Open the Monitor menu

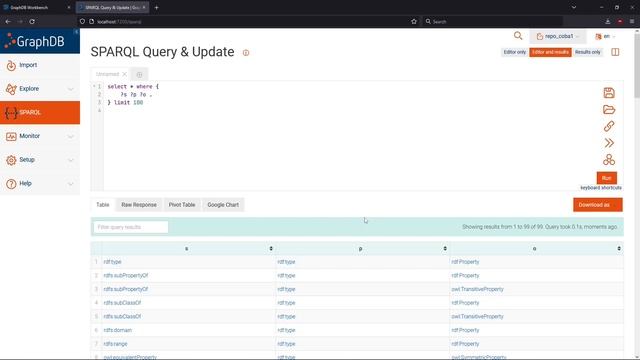pos(29,136)
